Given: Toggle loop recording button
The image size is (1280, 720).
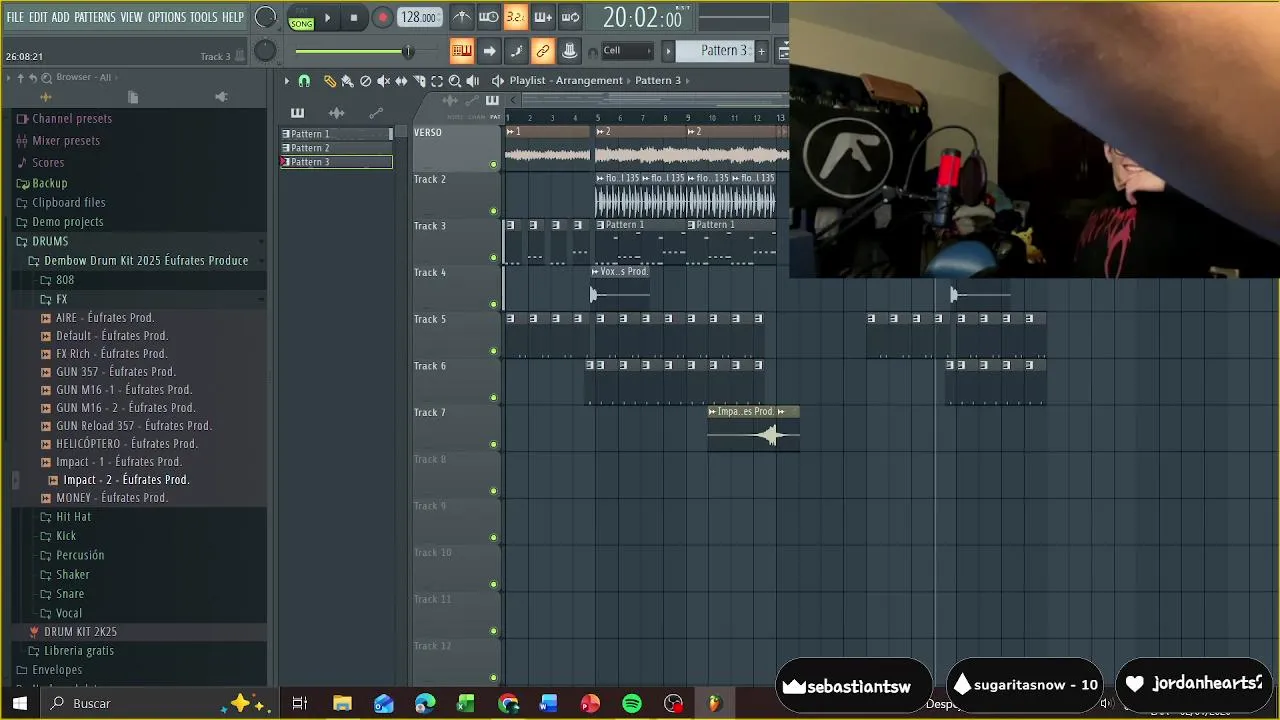Looking at the screenshot, I should (x=570, y=17).
